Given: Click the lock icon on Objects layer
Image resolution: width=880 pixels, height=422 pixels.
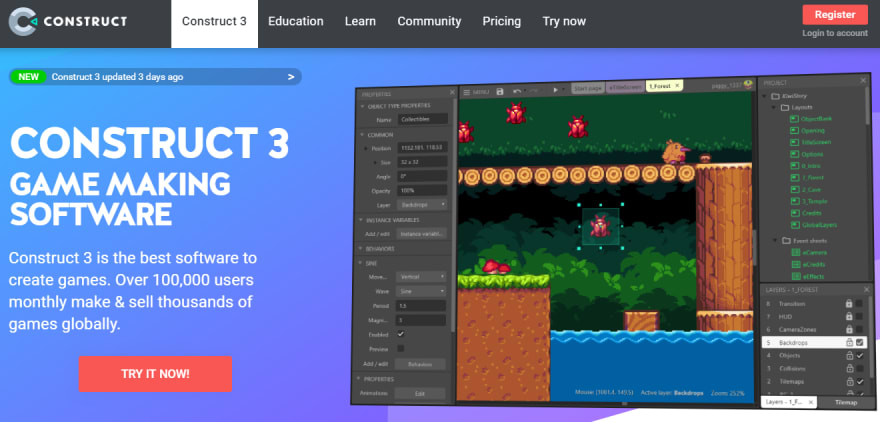Looking at the screenshot, I should [x=849, y=355].
